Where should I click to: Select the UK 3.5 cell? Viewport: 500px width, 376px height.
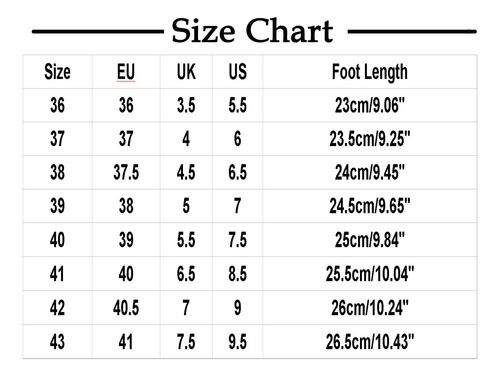coord(186,105)
